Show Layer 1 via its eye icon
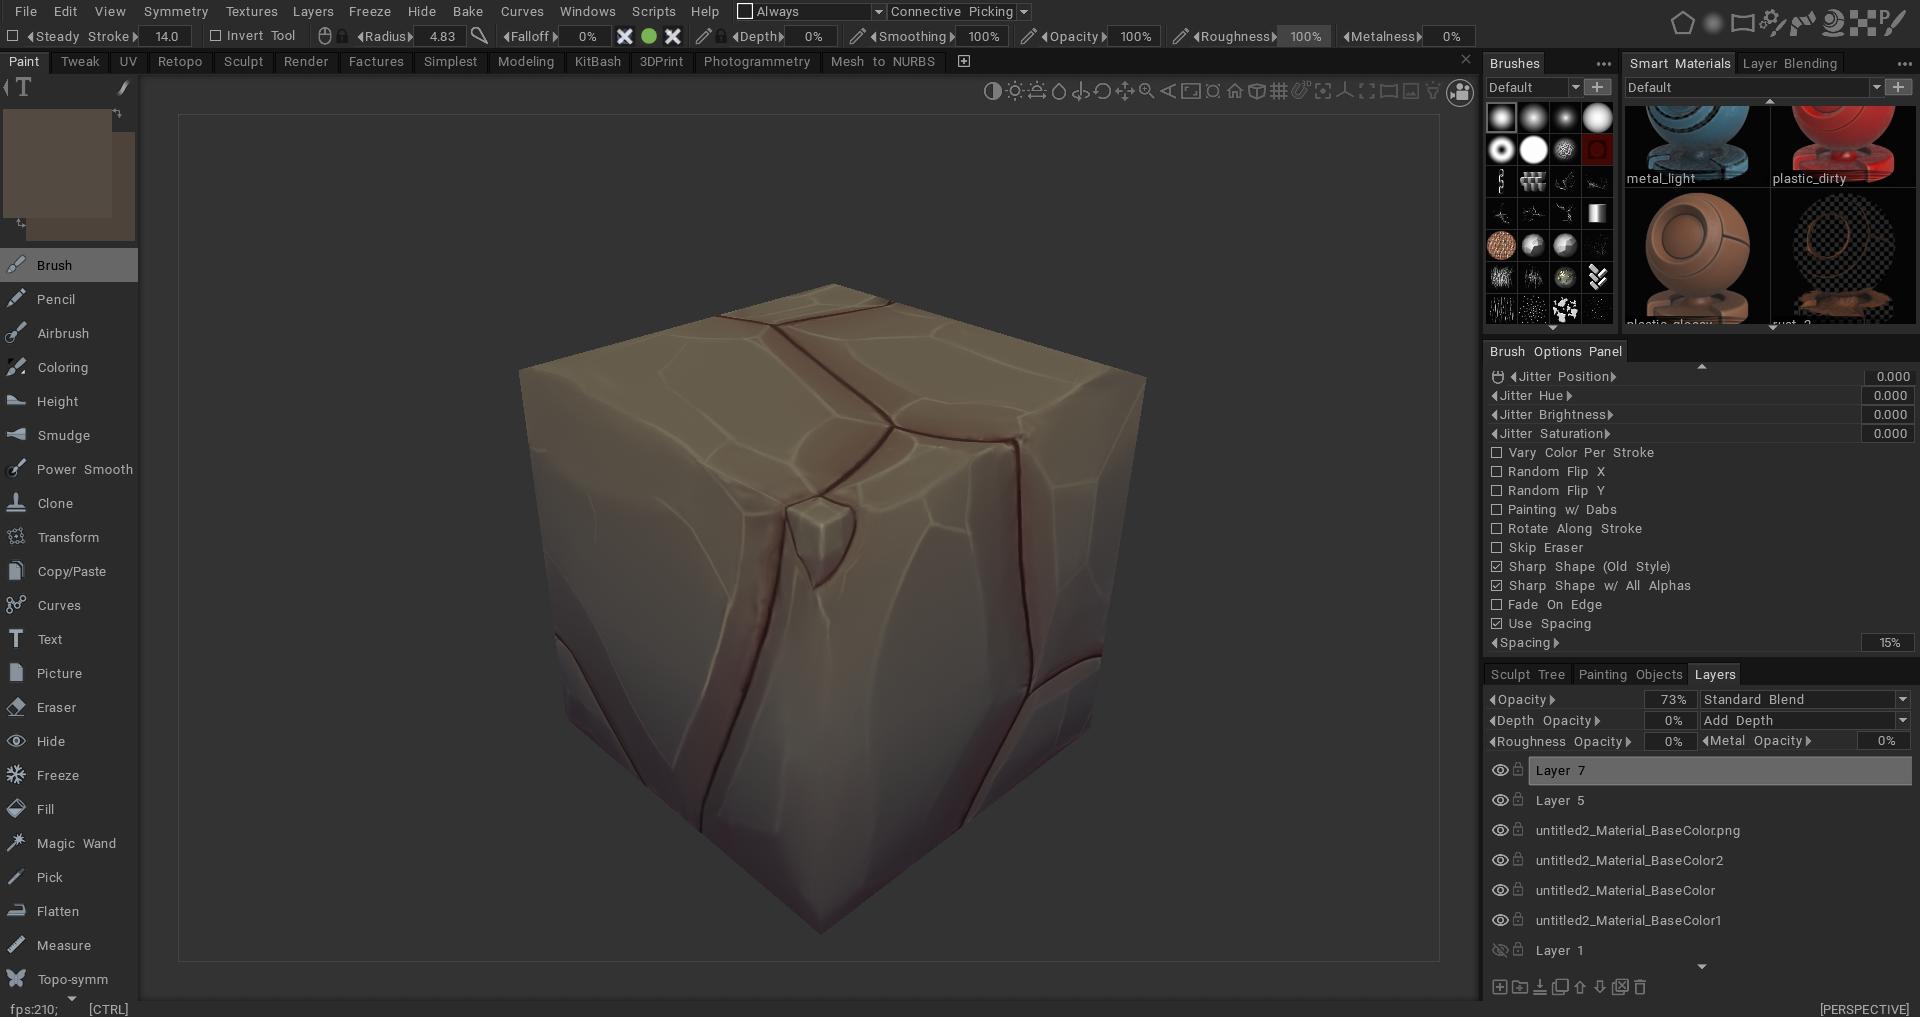 [1500, 951]
